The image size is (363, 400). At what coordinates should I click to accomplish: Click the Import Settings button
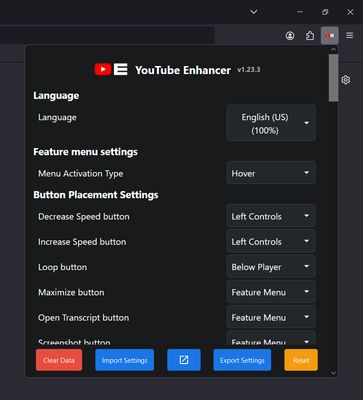tap(125, 360)
